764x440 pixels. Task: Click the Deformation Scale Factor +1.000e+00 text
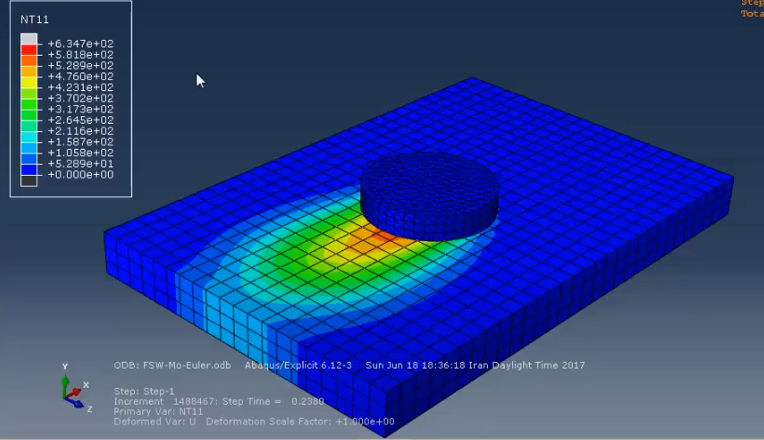point(300,422)
